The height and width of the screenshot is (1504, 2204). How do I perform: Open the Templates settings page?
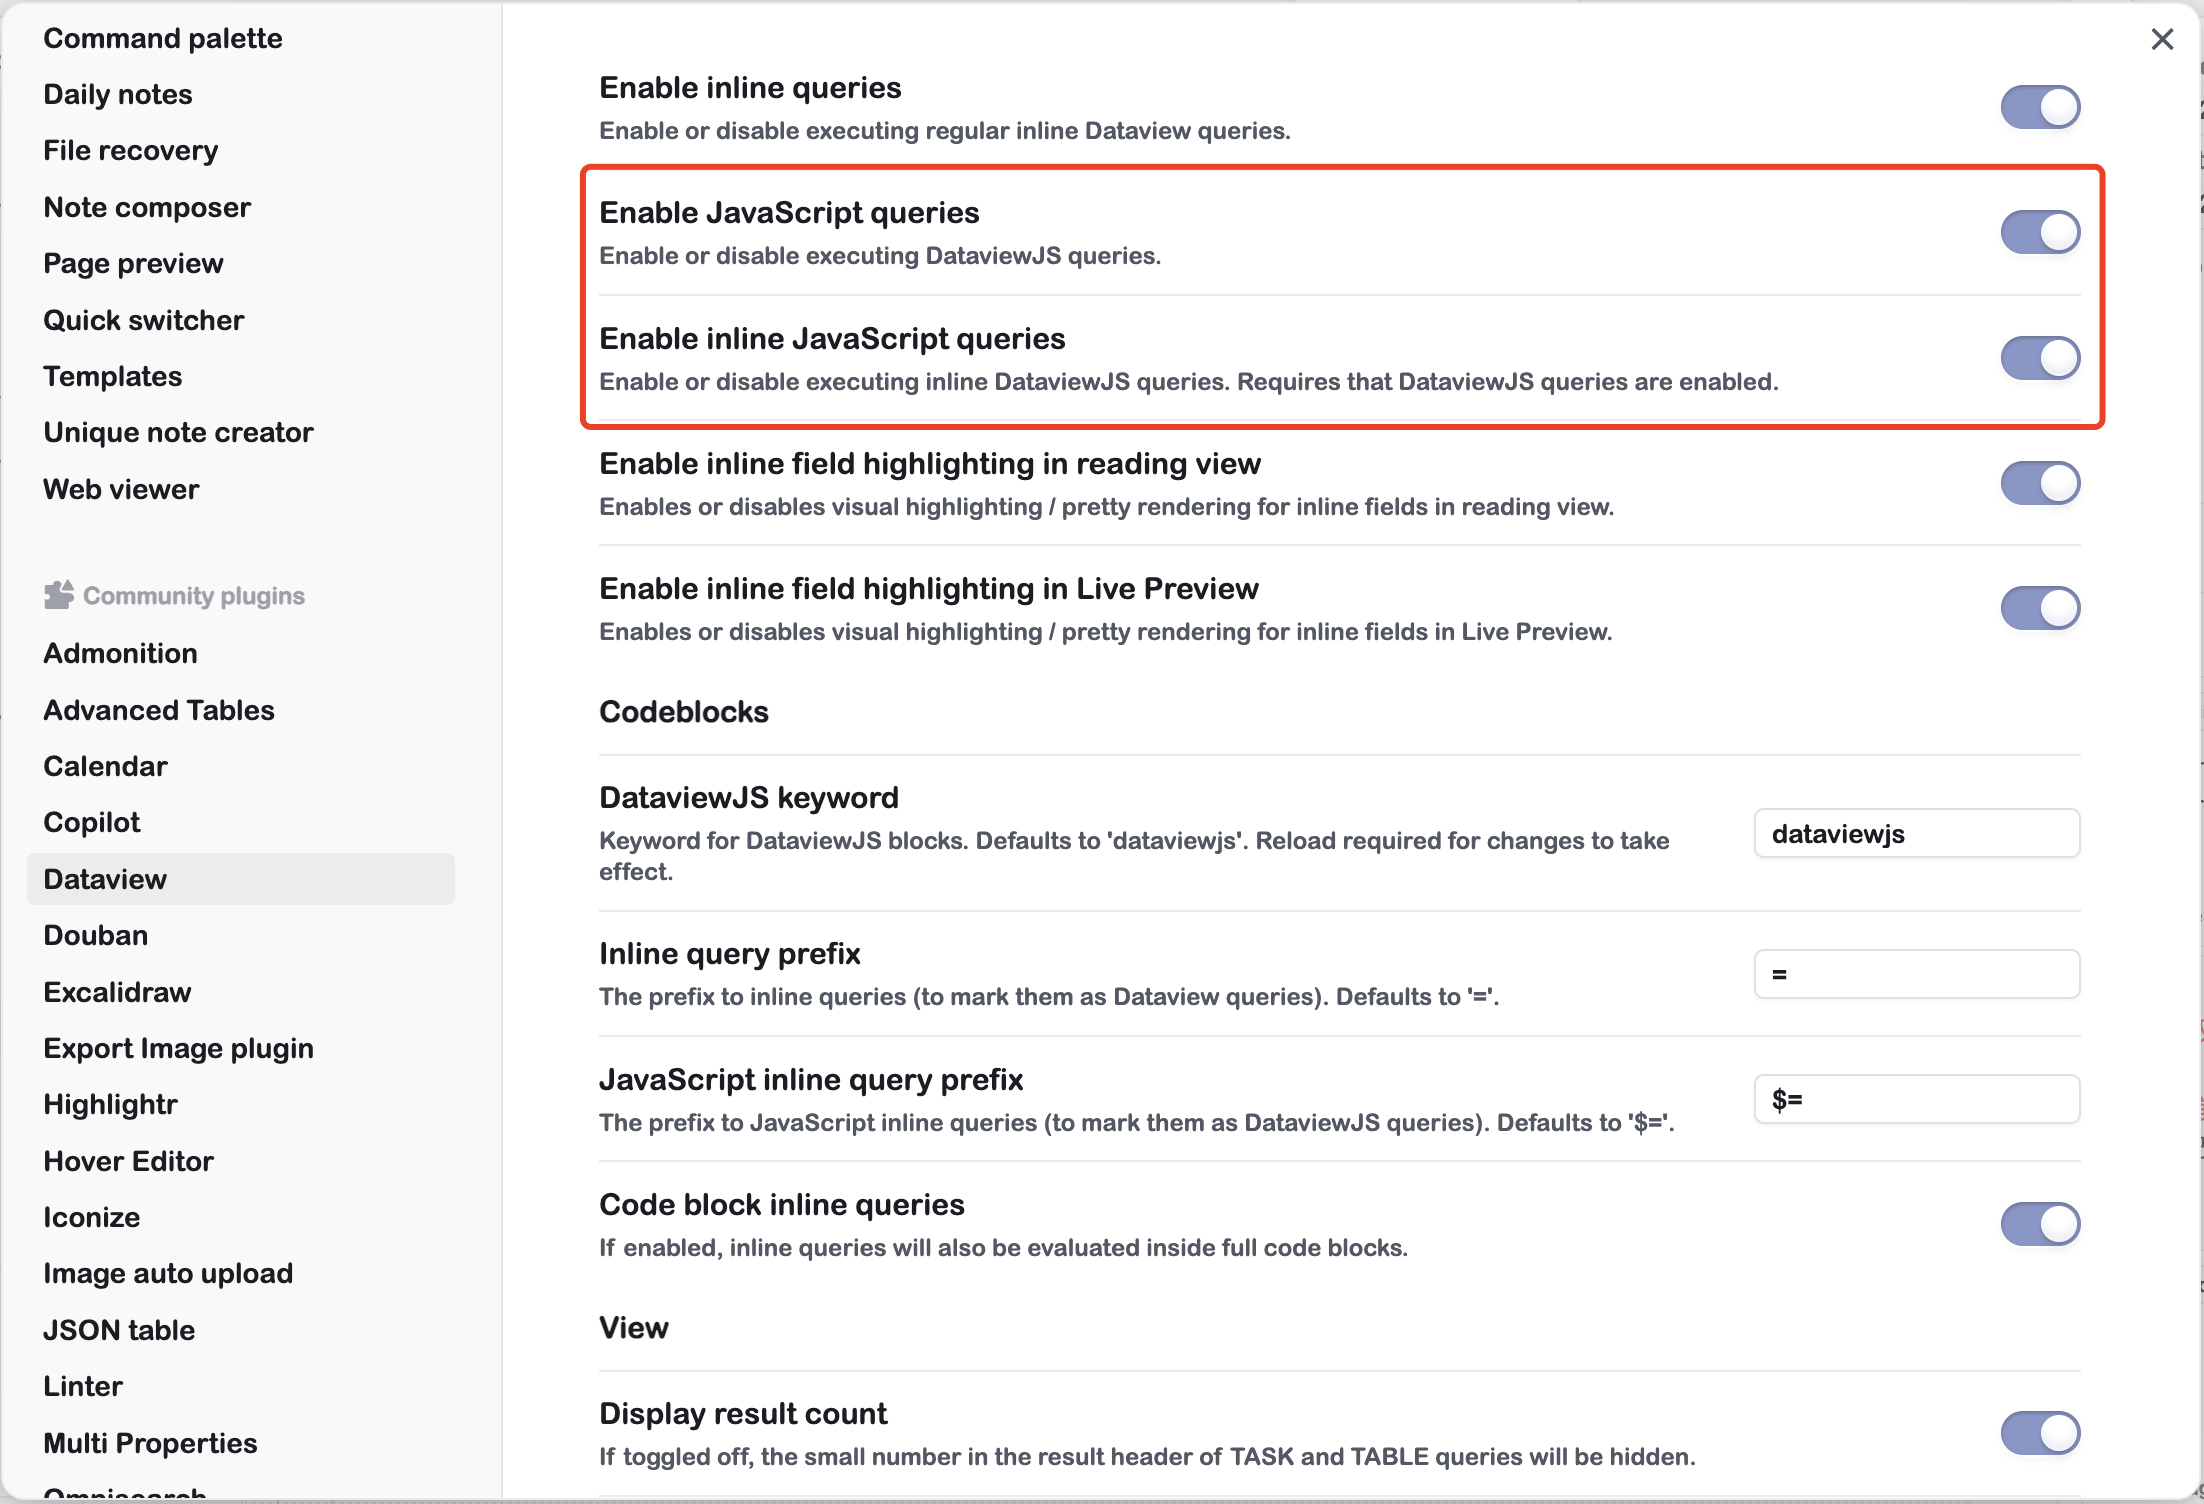pyautogui.click(x=113, y=376)
